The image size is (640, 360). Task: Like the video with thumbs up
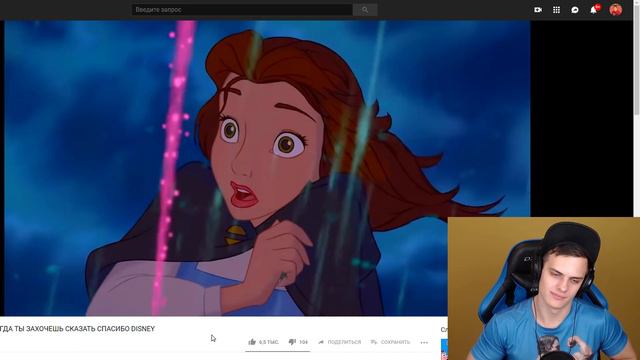click(x=252, y=342)
